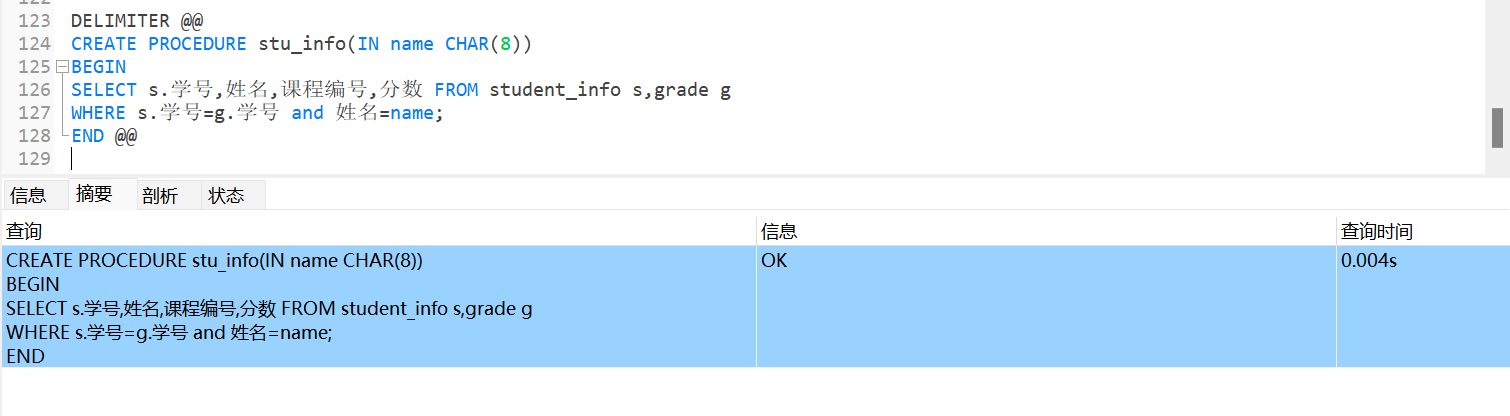
Task: Switch to the 状态 tab
Action: click(x=226, y=195)
